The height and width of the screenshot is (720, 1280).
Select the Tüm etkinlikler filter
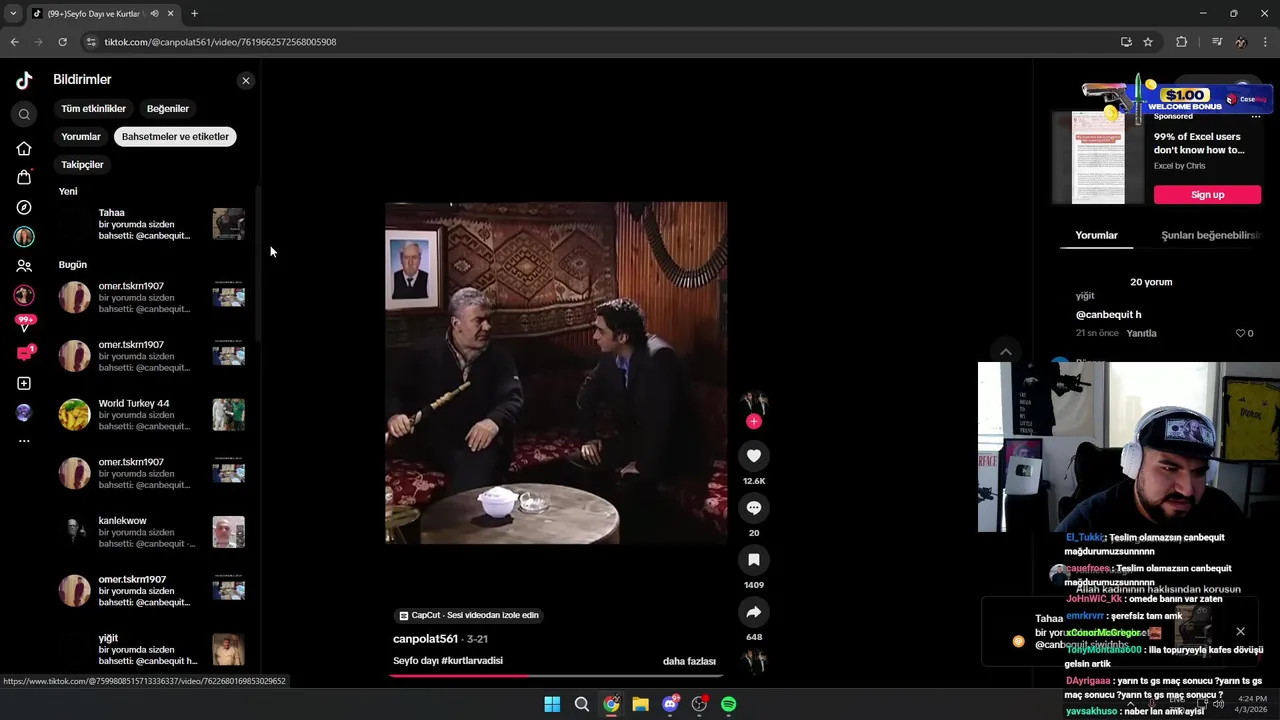click(x=94, y=108)
